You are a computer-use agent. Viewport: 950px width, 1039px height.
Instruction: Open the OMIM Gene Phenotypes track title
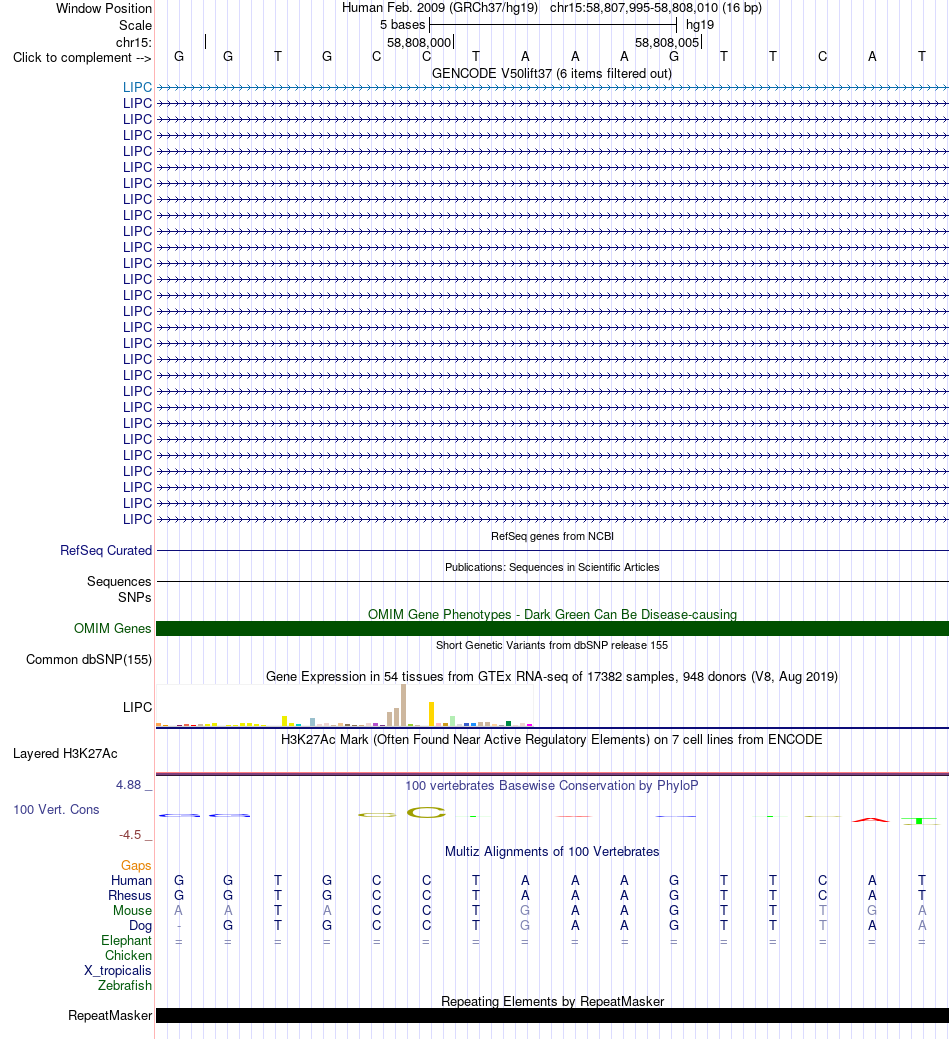coord(552,614)
